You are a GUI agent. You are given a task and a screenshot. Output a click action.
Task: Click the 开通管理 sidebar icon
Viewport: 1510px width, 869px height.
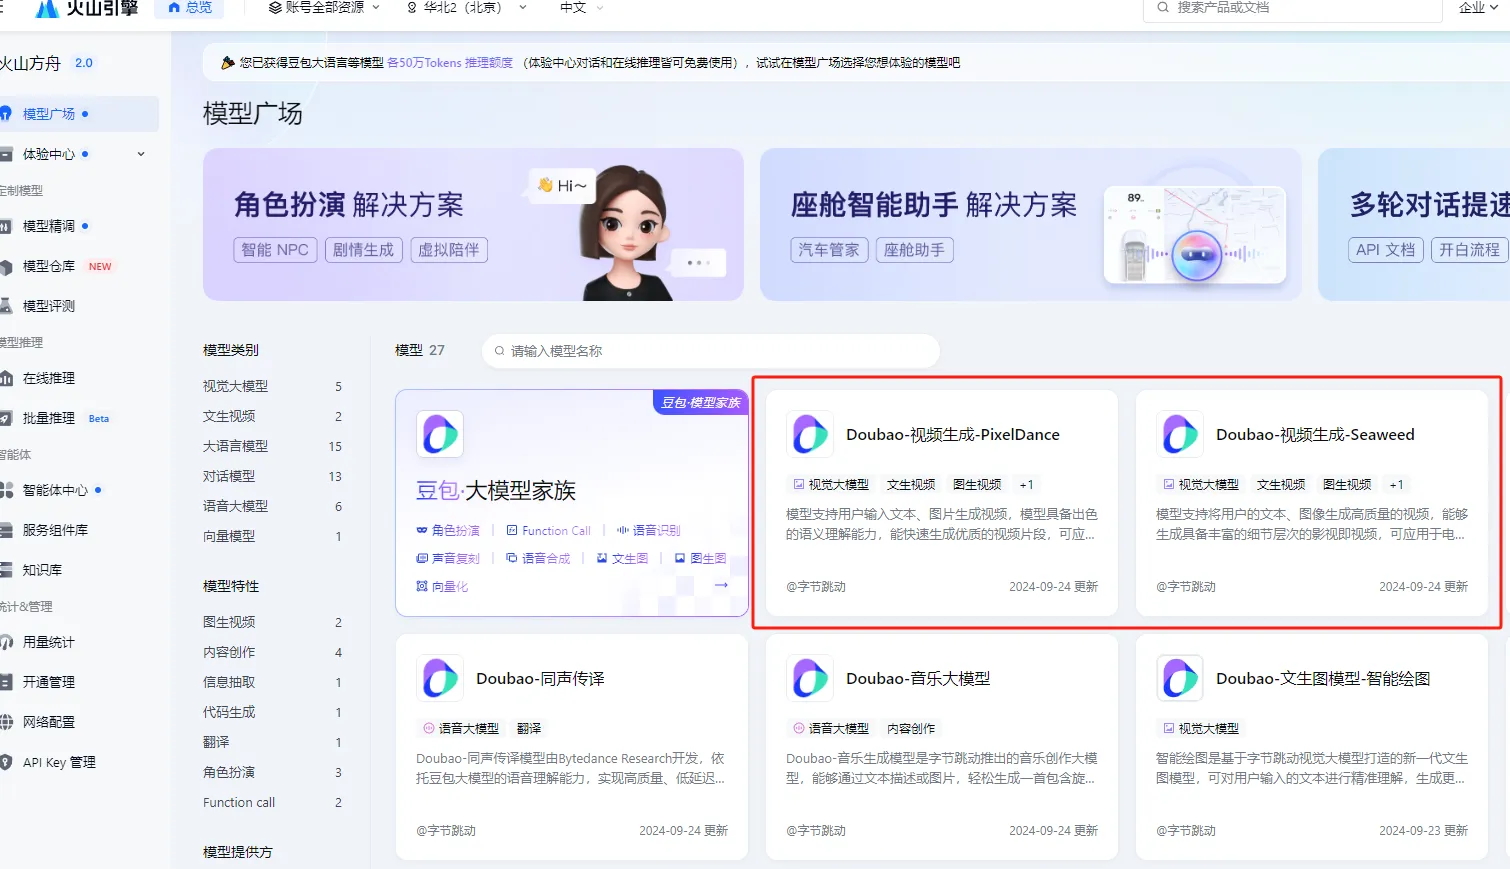tap(6, 682)
